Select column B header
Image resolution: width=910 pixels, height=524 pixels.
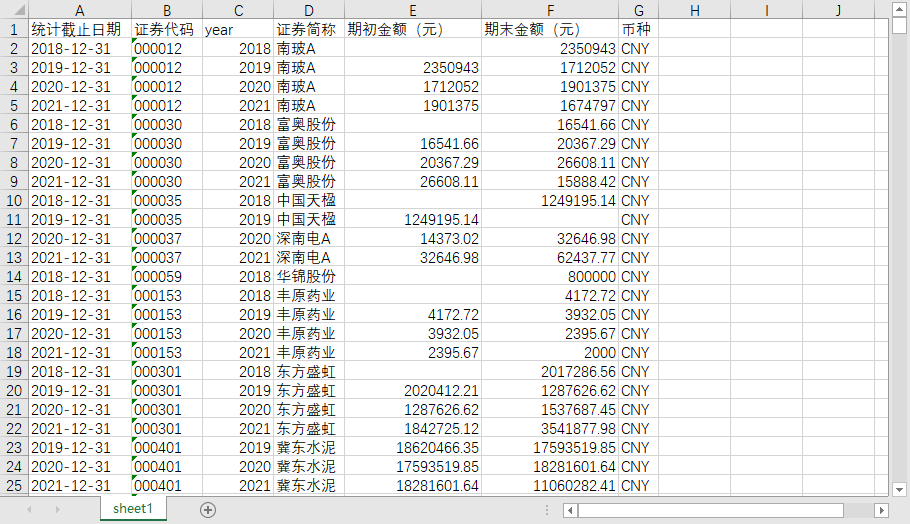coord(166,11)
